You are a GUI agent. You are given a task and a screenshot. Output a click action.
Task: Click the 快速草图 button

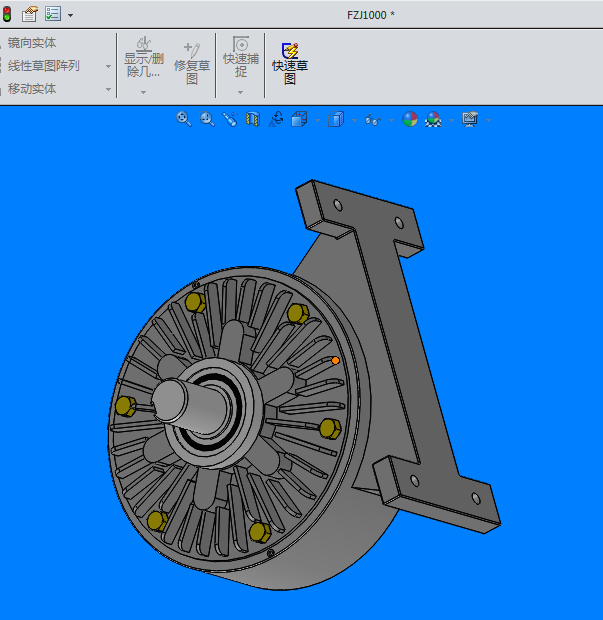point(290,63)
